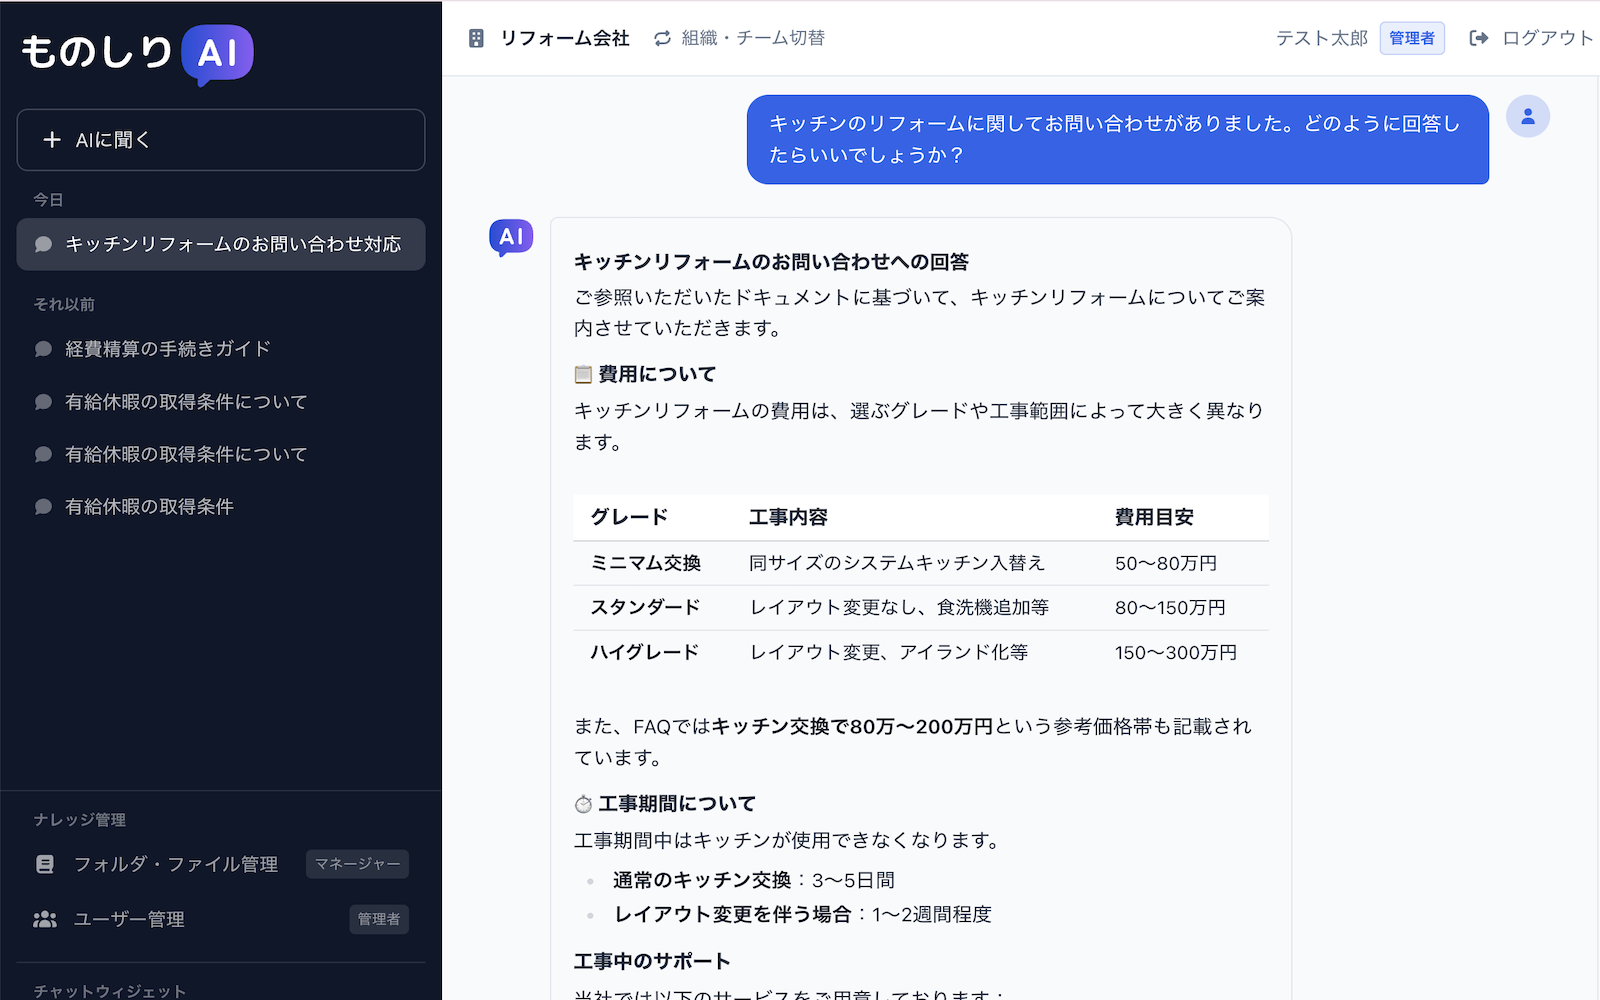Click the plus icon in the AIに聞く button
Image resolution: width=1600 pixels, height=1000 pixels.
(x=51, y=140)
